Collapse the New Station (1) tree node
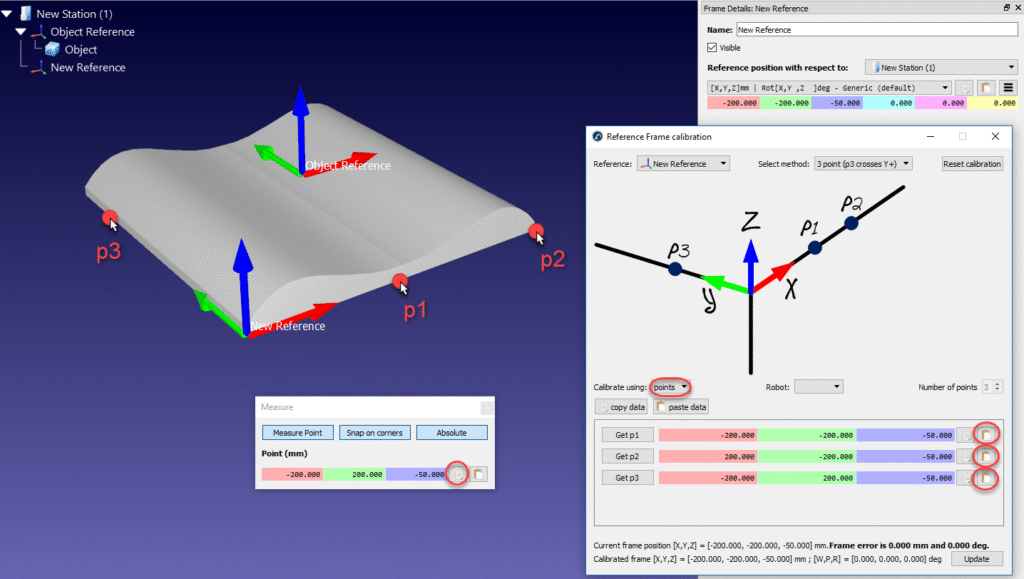1024x579 pixels. (7, 13)
